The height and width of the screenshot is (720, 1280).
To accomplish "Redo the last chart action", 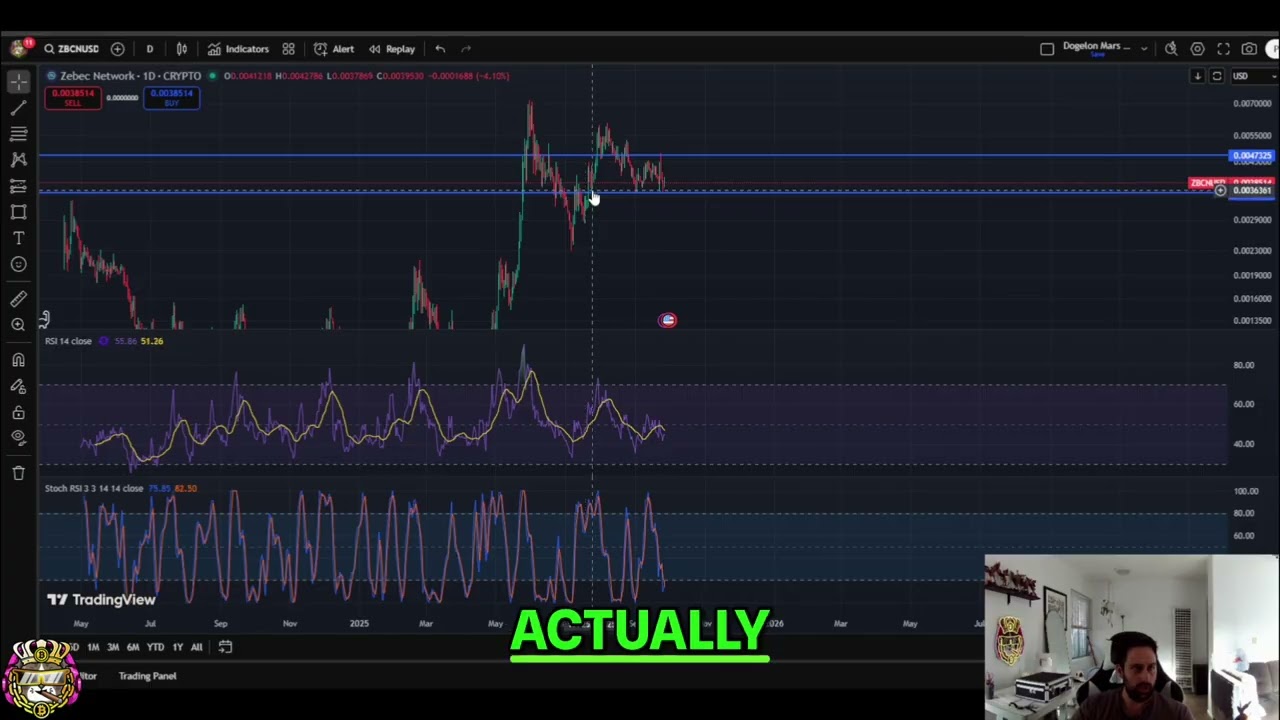I will (466, 49).
